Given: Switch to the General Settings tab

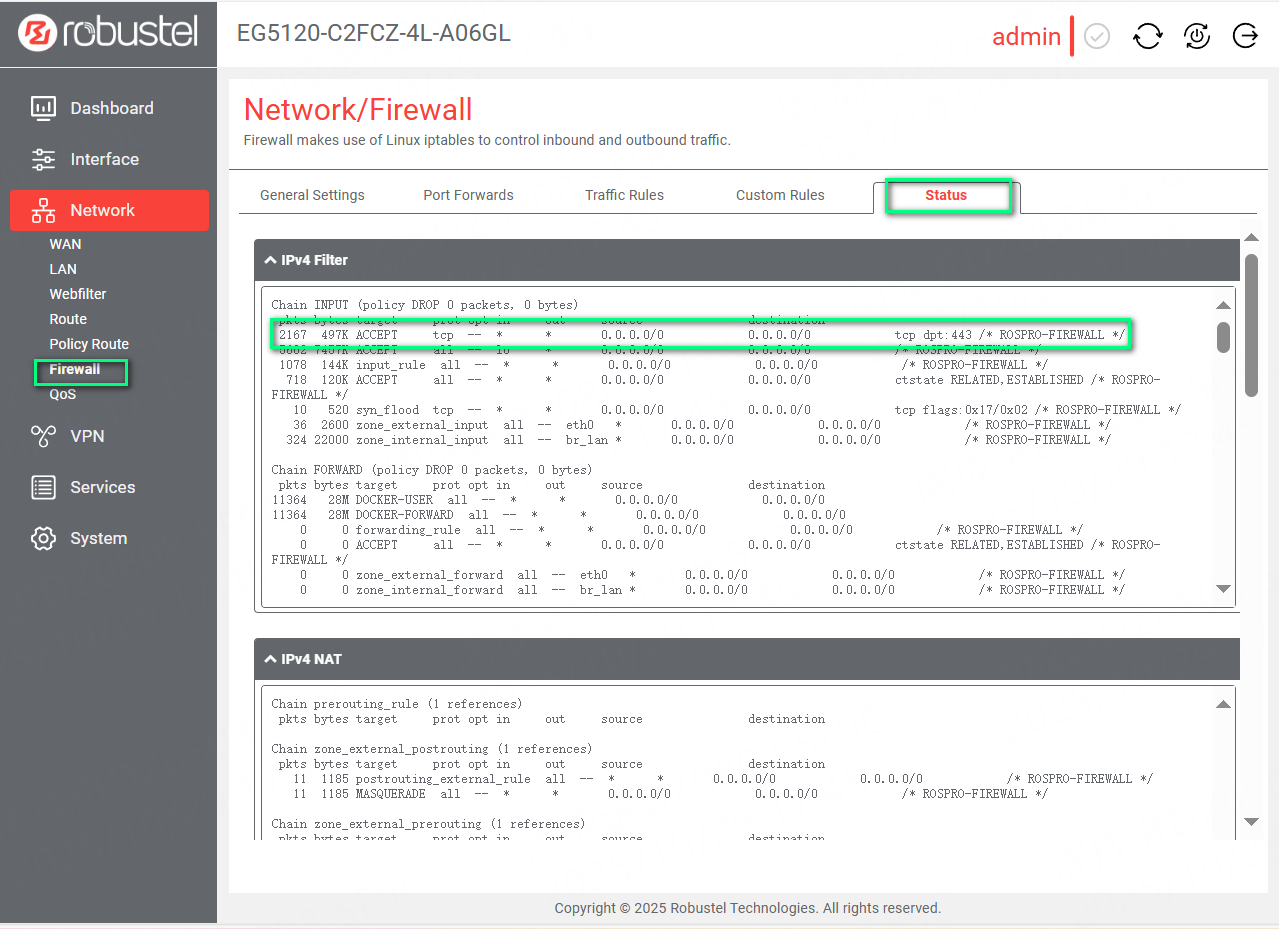Looking at the screenshot, I should [x=312, y=195].
